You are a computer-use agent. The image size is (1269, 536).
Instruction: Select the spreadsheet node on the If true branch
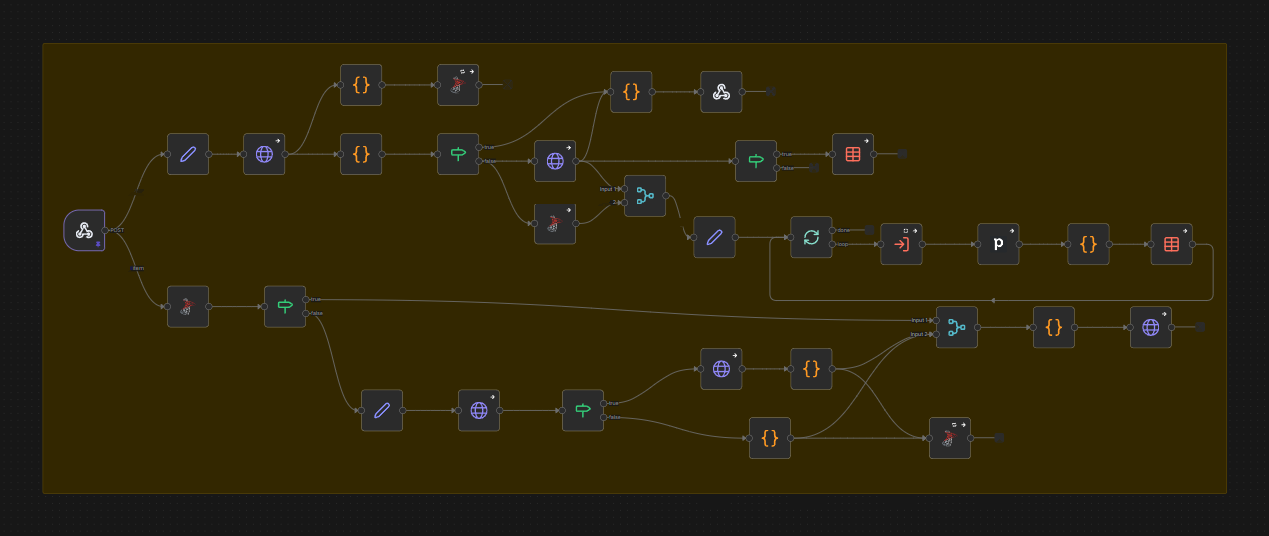click(853, 154)
